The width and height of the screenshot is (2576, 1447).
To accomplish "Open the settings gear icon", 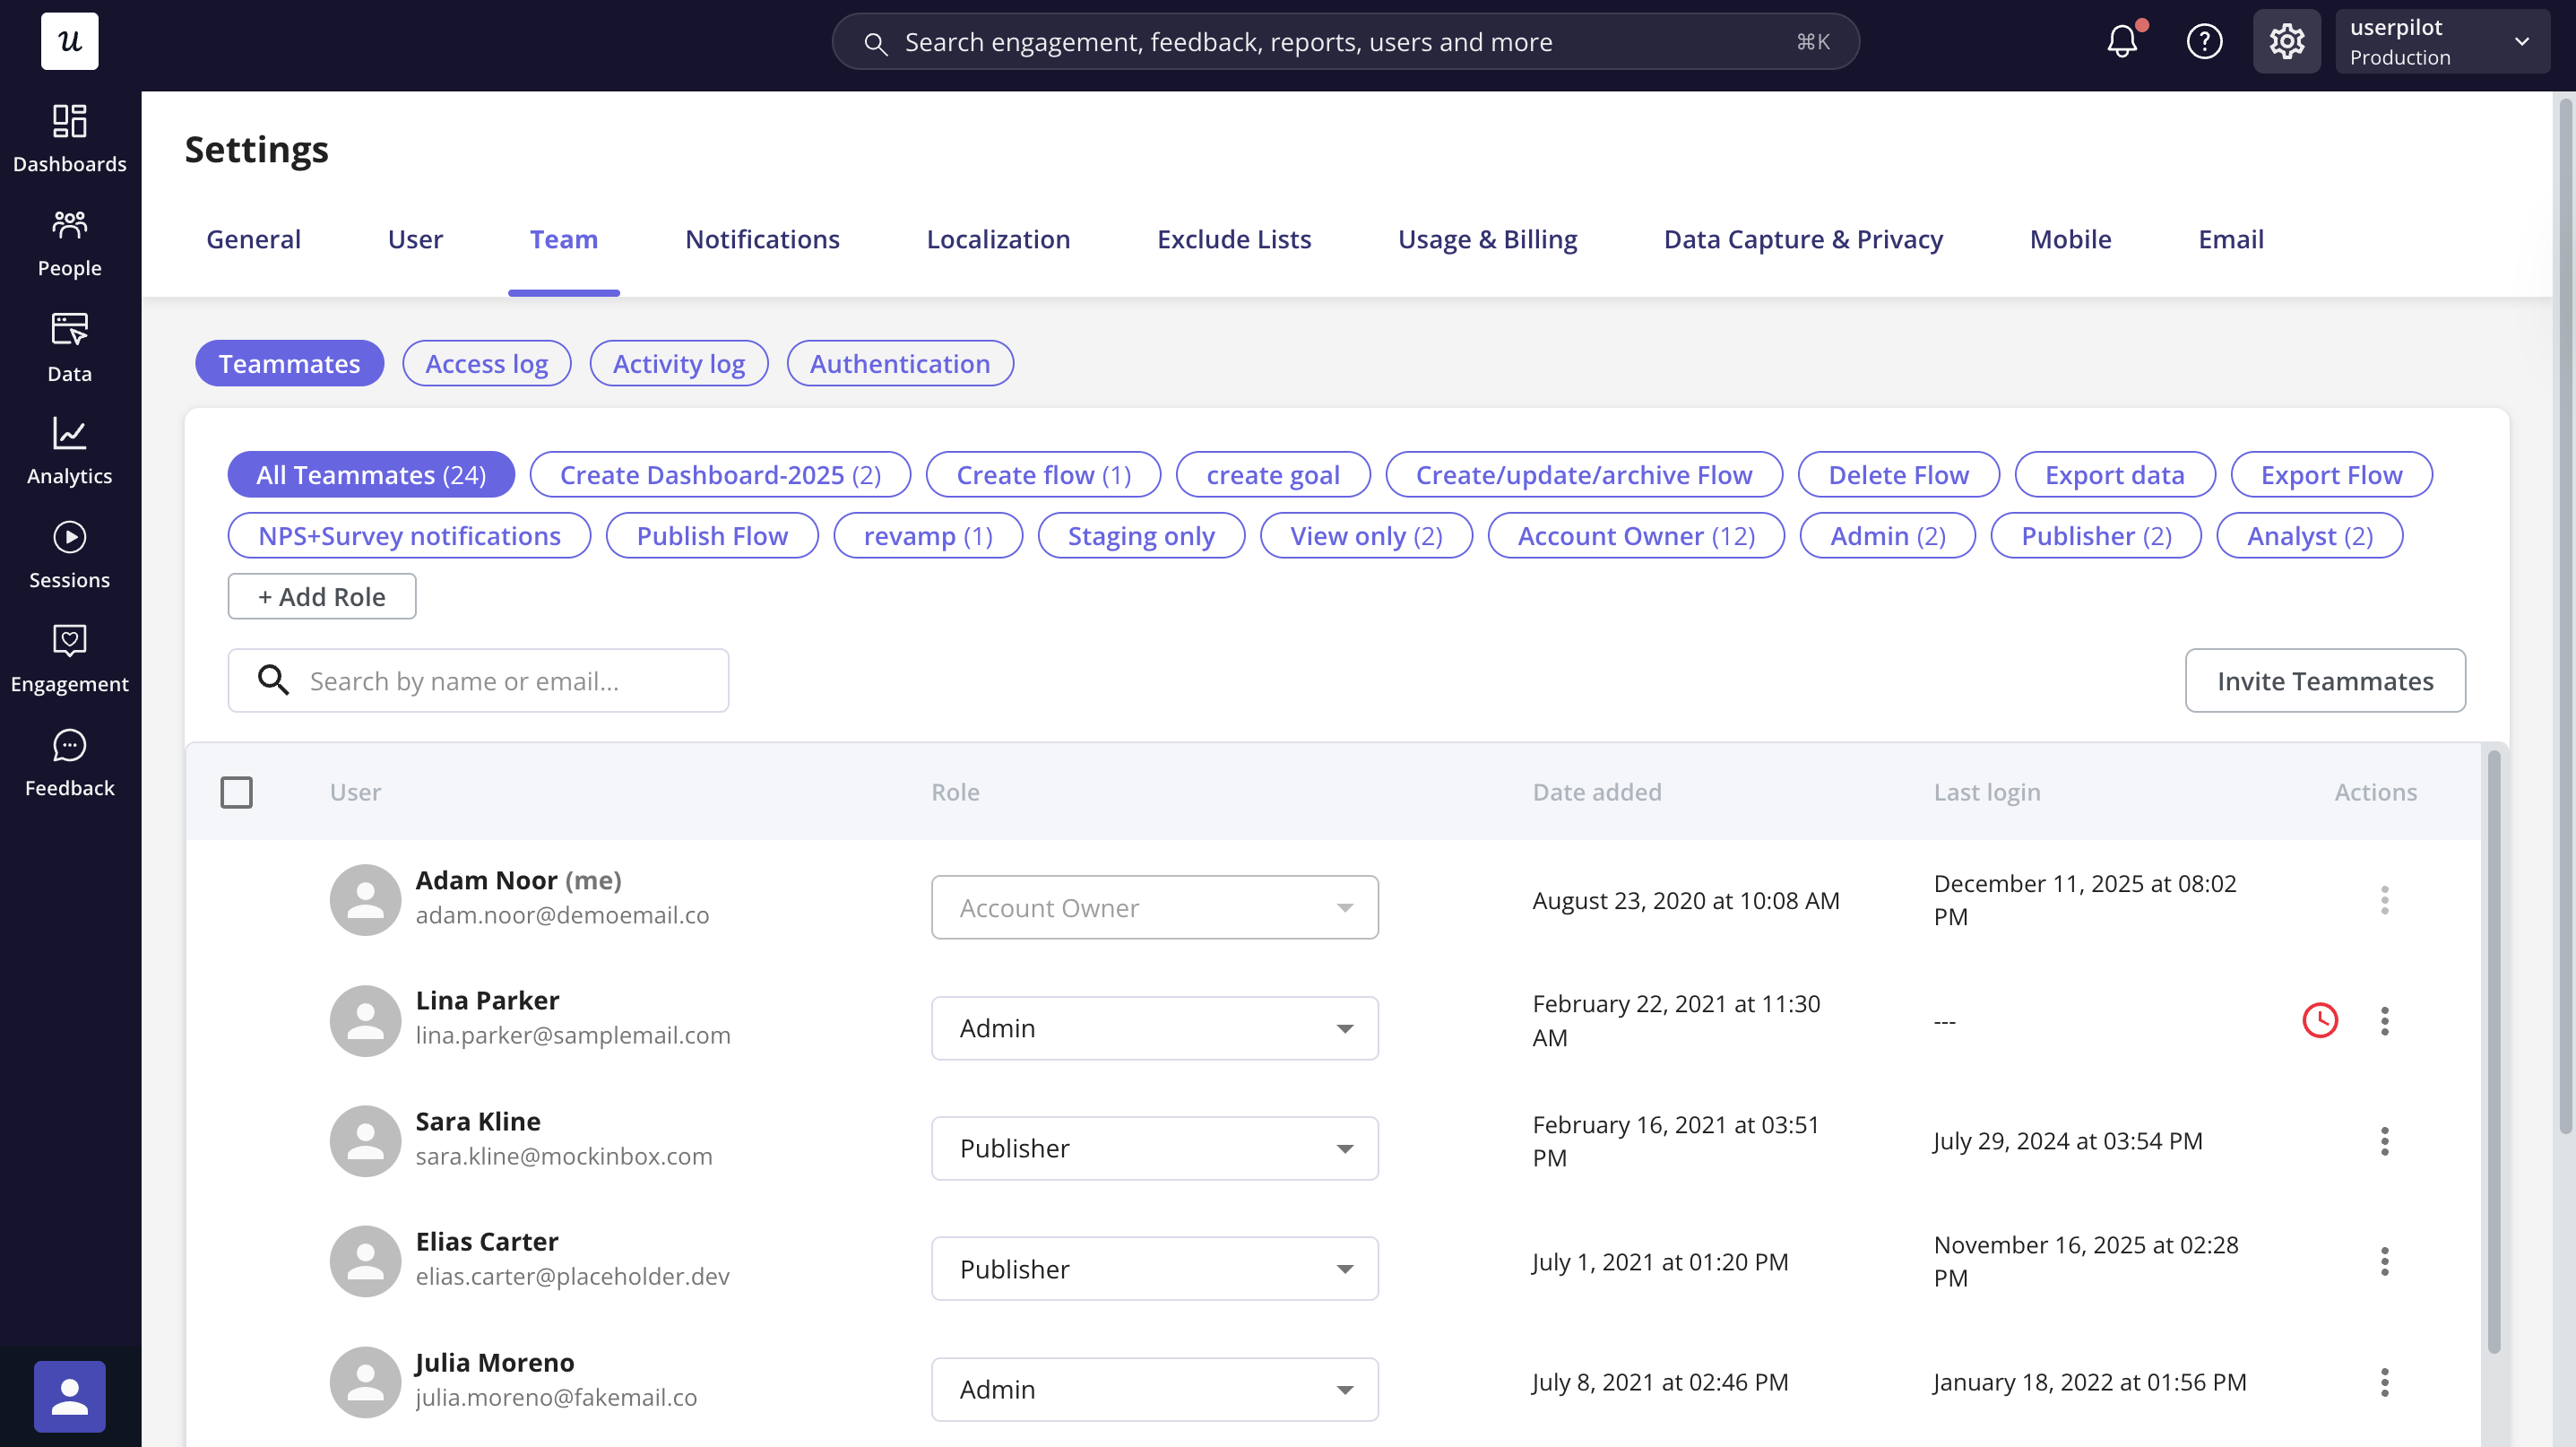I will (2286, 41).
